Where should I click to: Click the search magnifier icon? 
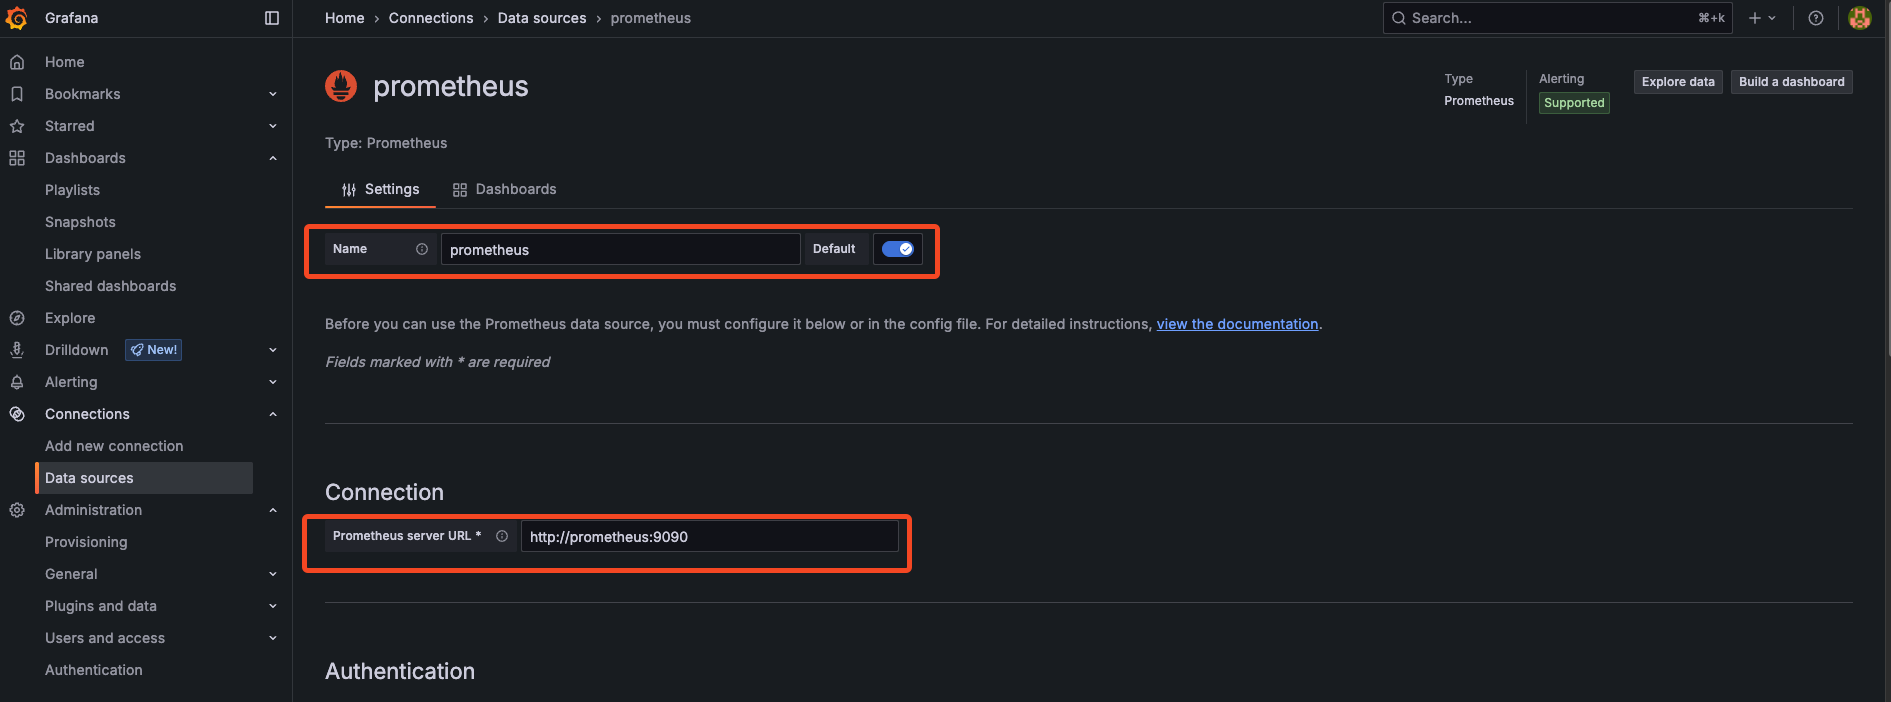coord(1399,18)
